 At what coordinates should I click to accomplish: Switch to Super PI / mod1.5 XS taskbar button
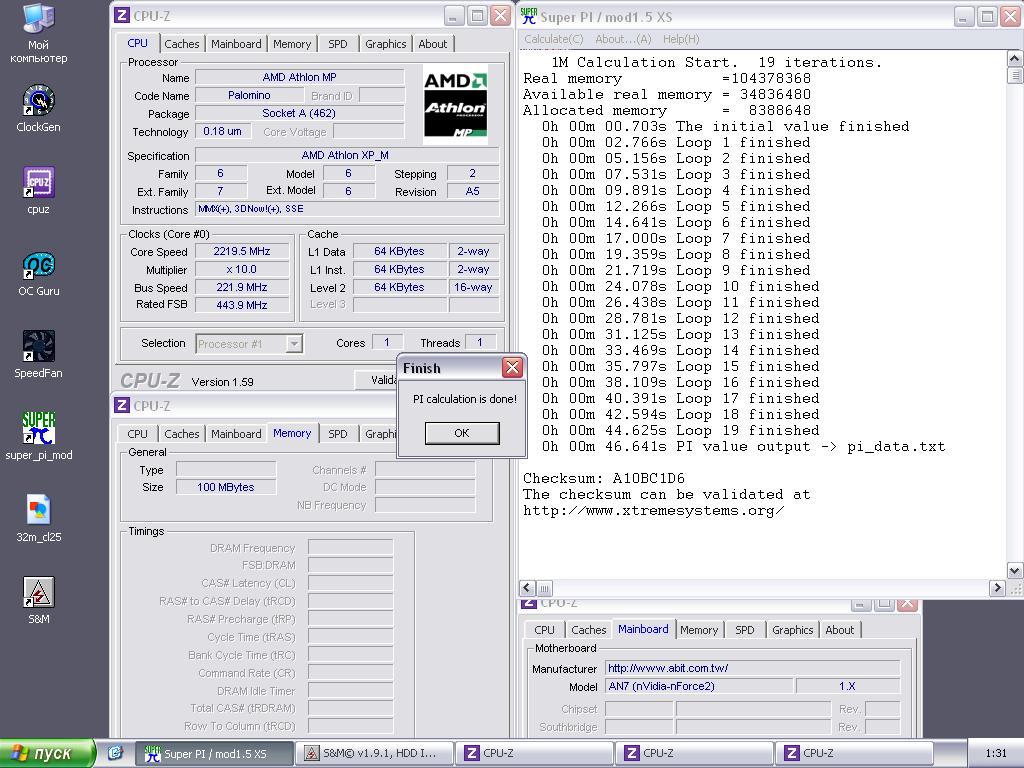(x=214, y=753)
